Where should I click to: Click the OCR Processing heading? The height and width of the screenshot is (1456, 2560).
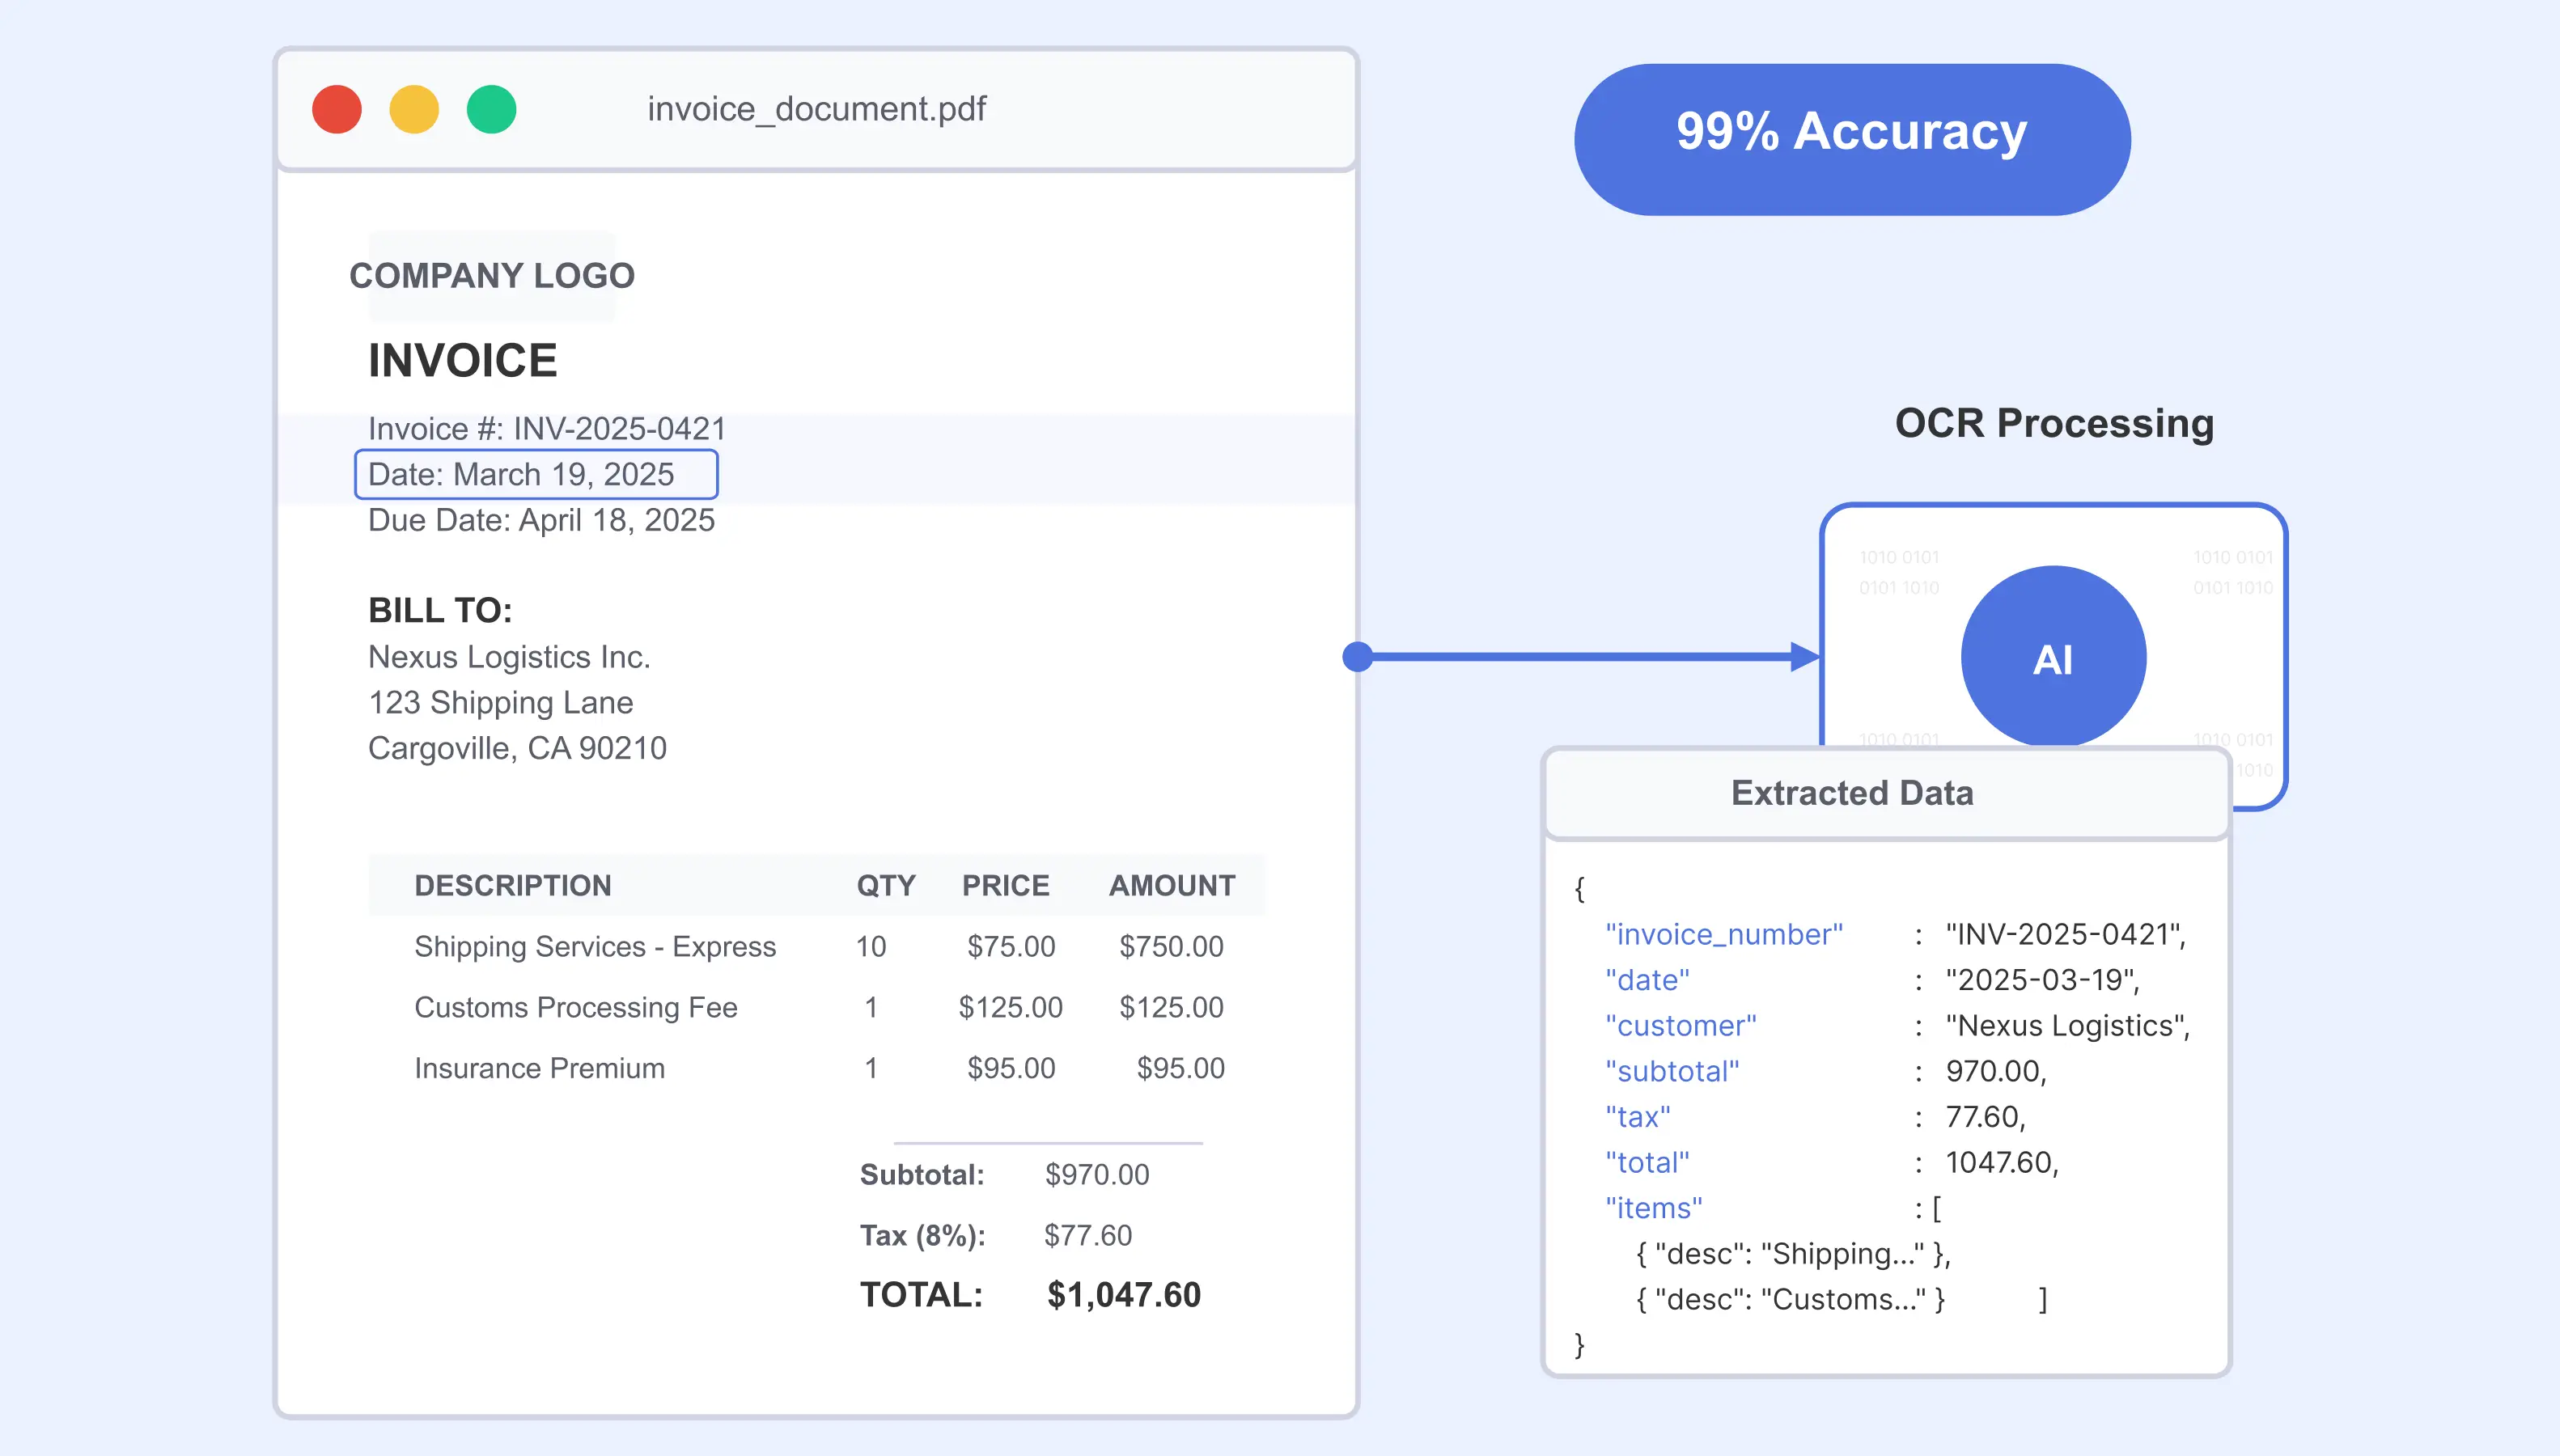[2055, 423]
